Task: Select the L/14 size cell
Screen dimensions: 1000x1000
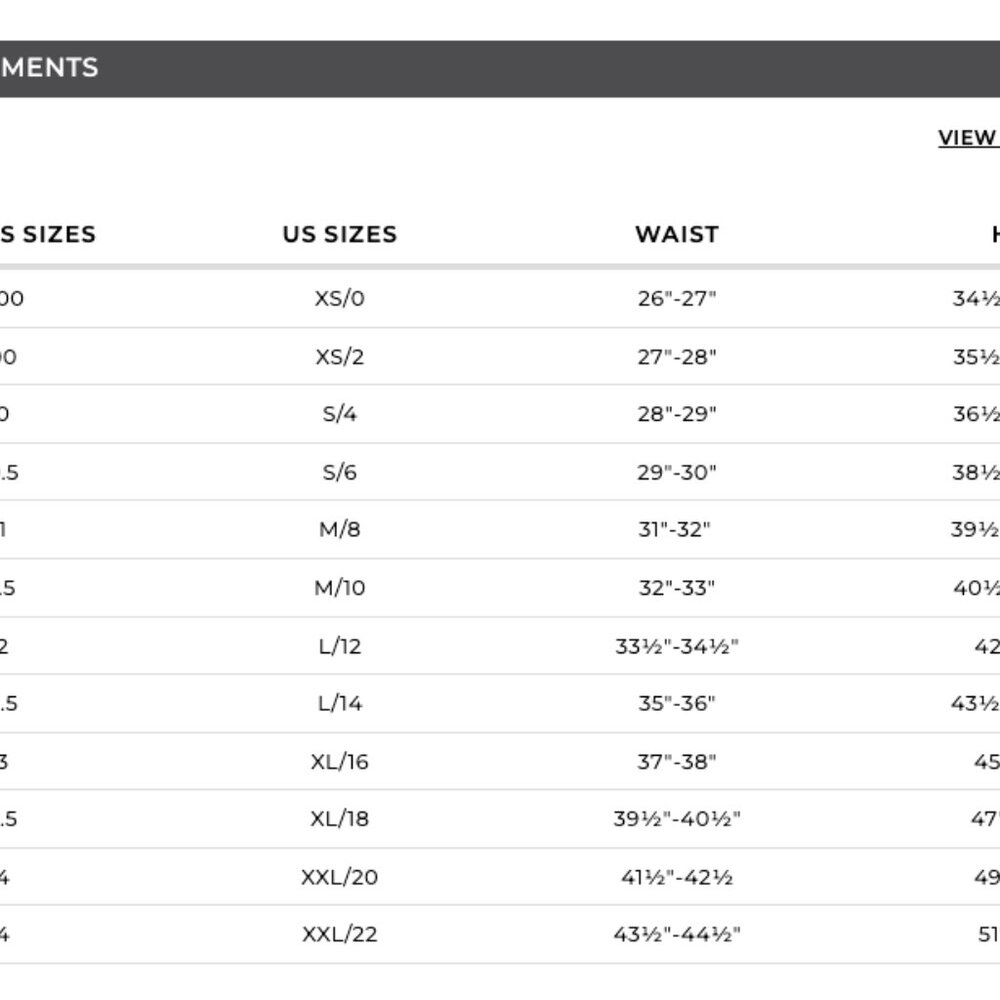Action: 339,703
